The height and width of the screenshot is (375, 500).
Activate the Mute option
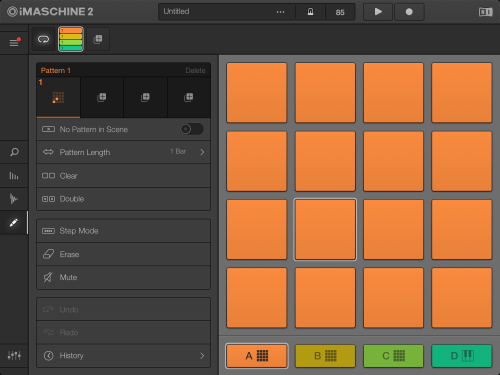click(123, 277)
